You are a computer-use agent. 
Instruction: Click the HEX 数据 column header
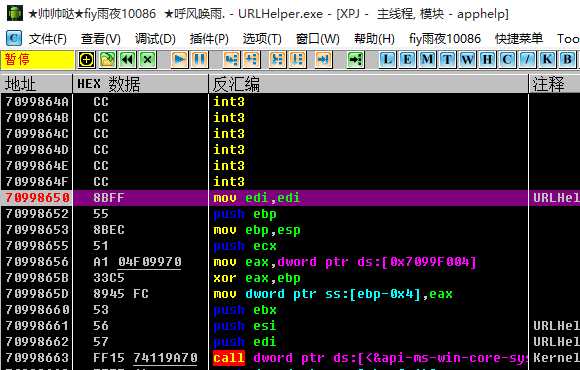pos(141,84)
